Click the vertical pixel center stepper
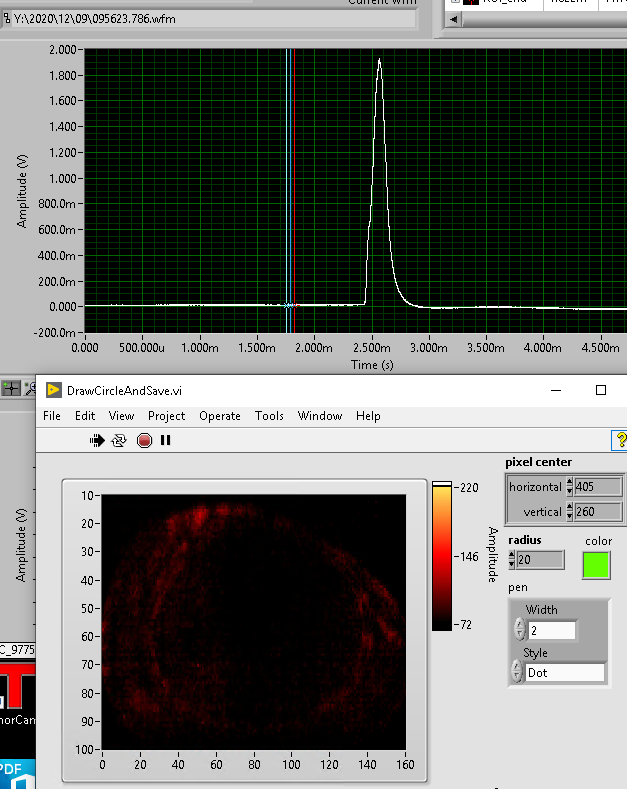Screen dimensions: 627x789 [x=570, y=512]
